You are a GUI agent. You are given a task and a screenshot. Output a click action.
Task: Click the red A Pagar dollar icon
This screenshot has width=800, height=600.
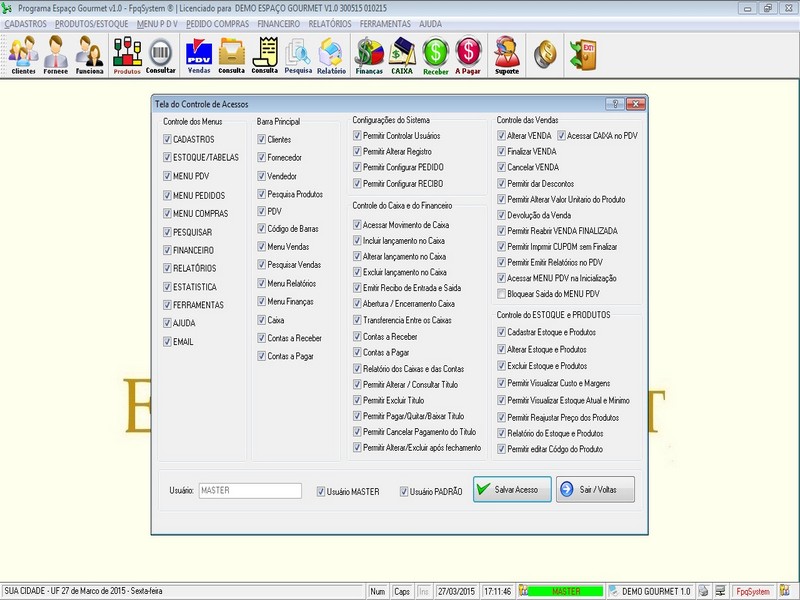468,55
